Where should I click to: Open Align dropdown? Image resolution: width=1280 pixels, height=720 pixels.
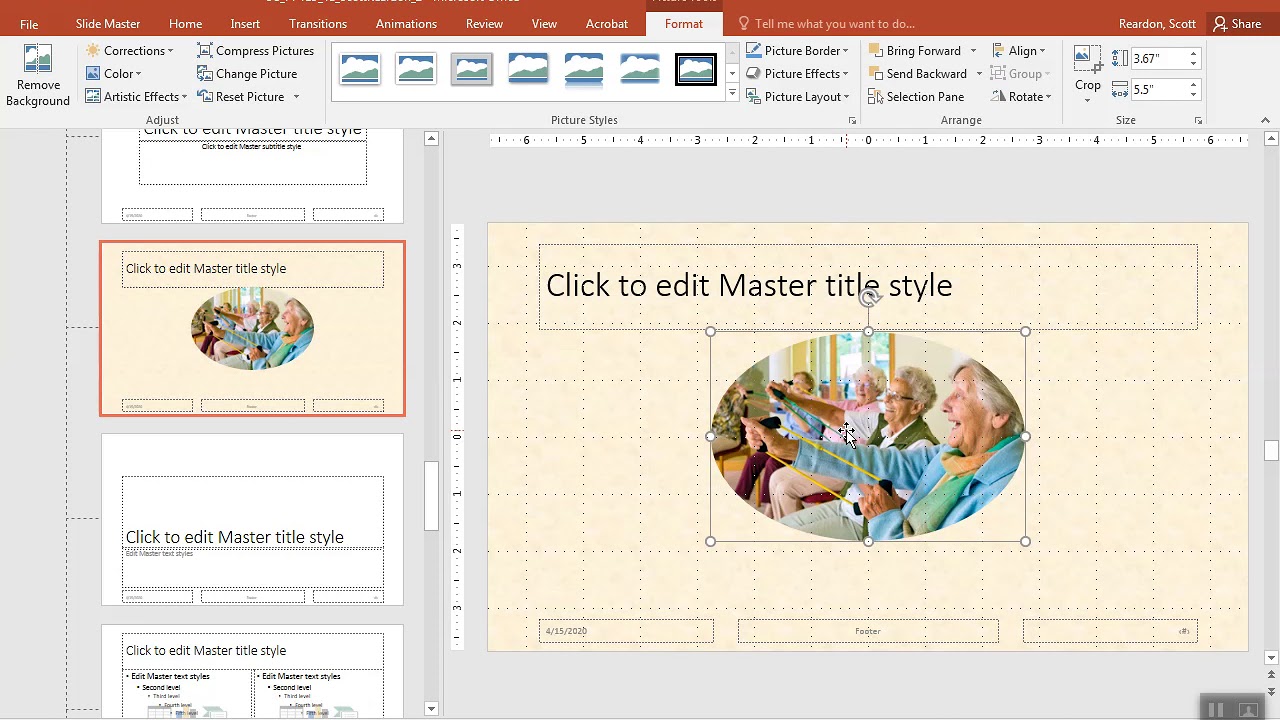tap(1019, 51)
